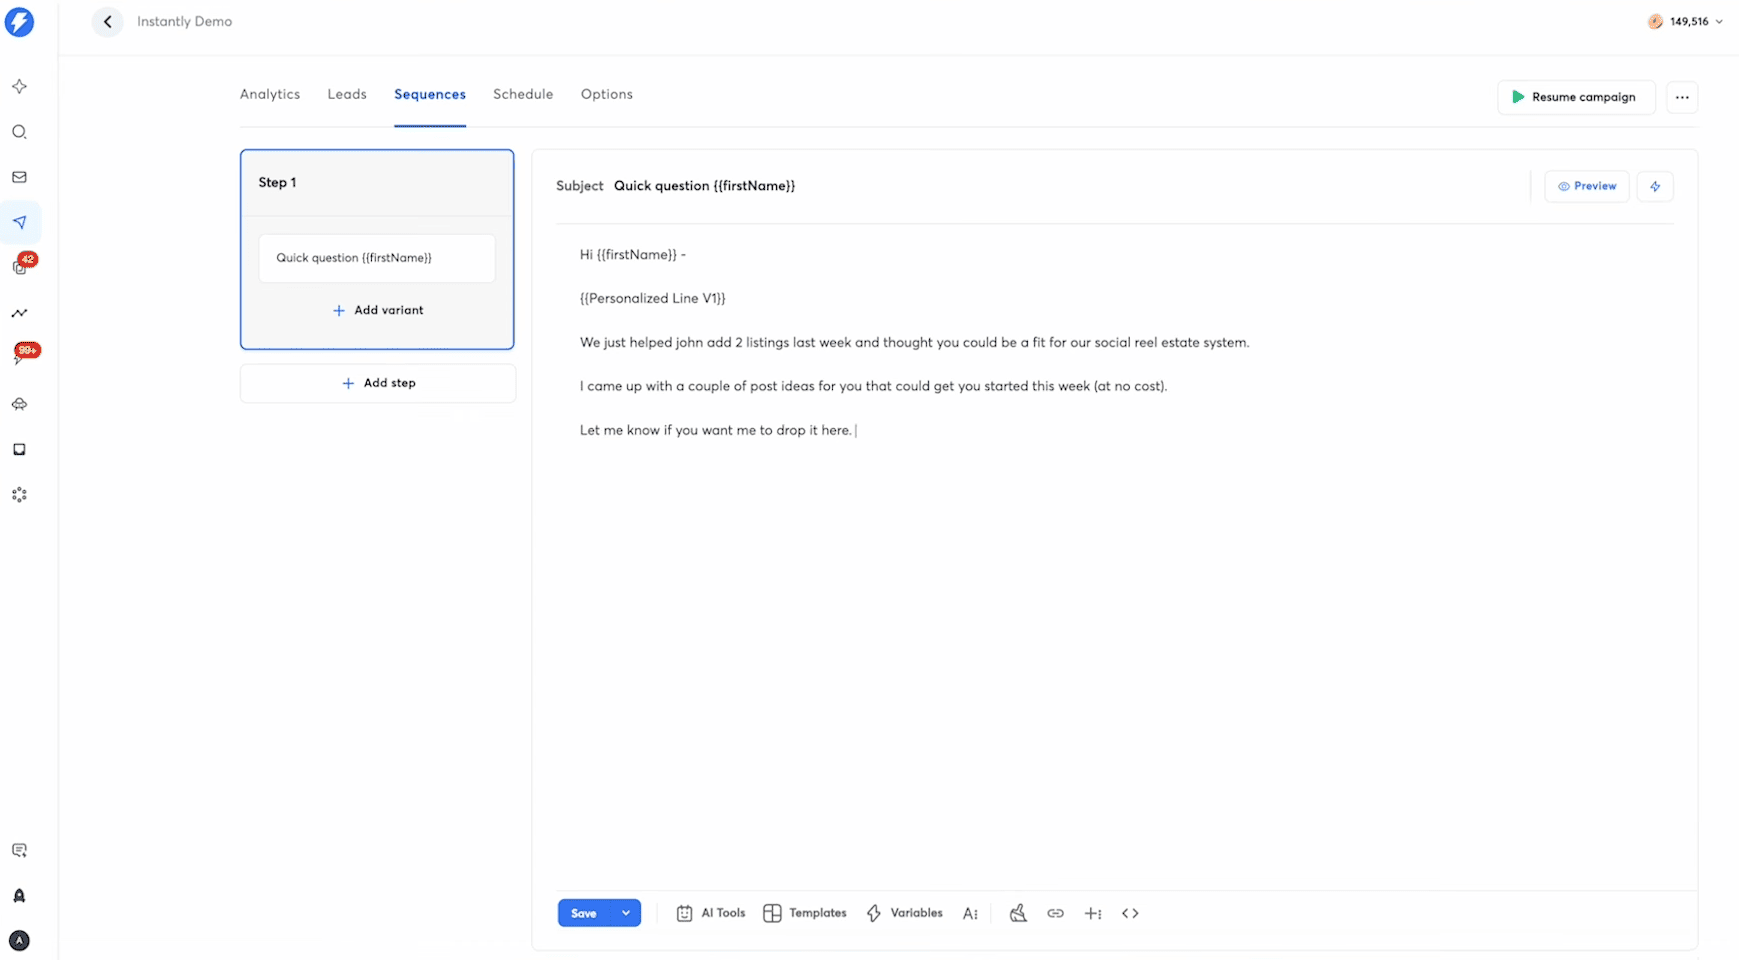Image resolution: width=1739 pixels, height=960 pixels.
Task: Open HTML view with the code icon
Action: pos(1131,913)
